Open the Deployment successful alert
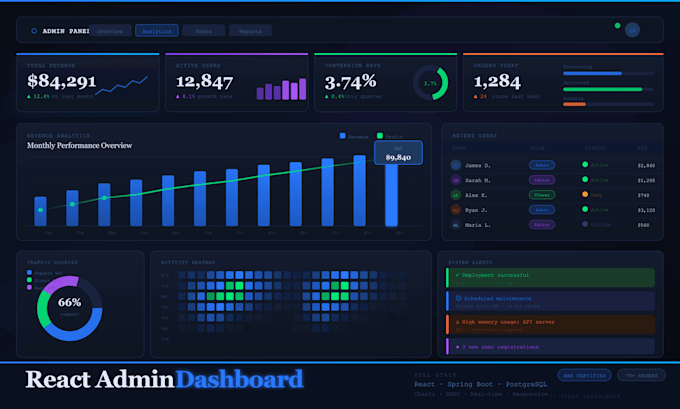 coord(550,278)
